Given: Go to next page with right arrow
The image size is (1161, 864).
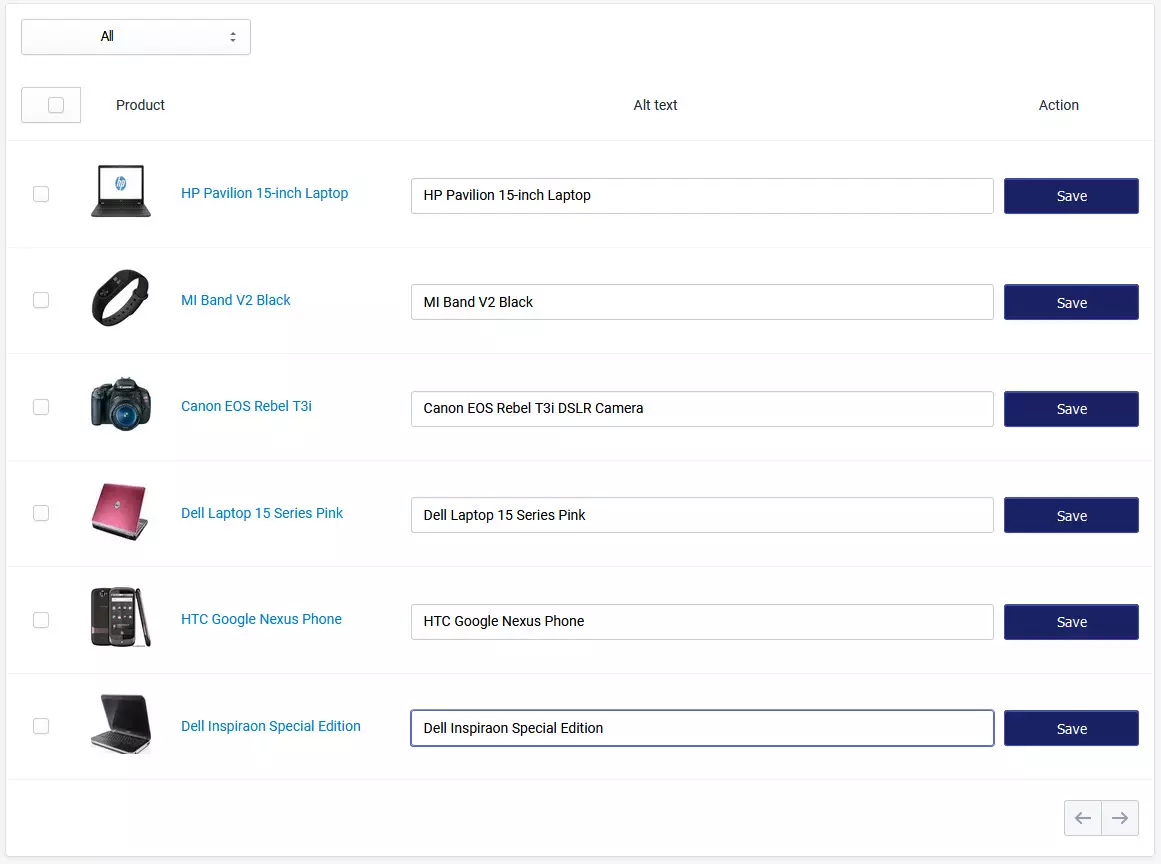Looking at the screenshot, I should pos(1120,818).
